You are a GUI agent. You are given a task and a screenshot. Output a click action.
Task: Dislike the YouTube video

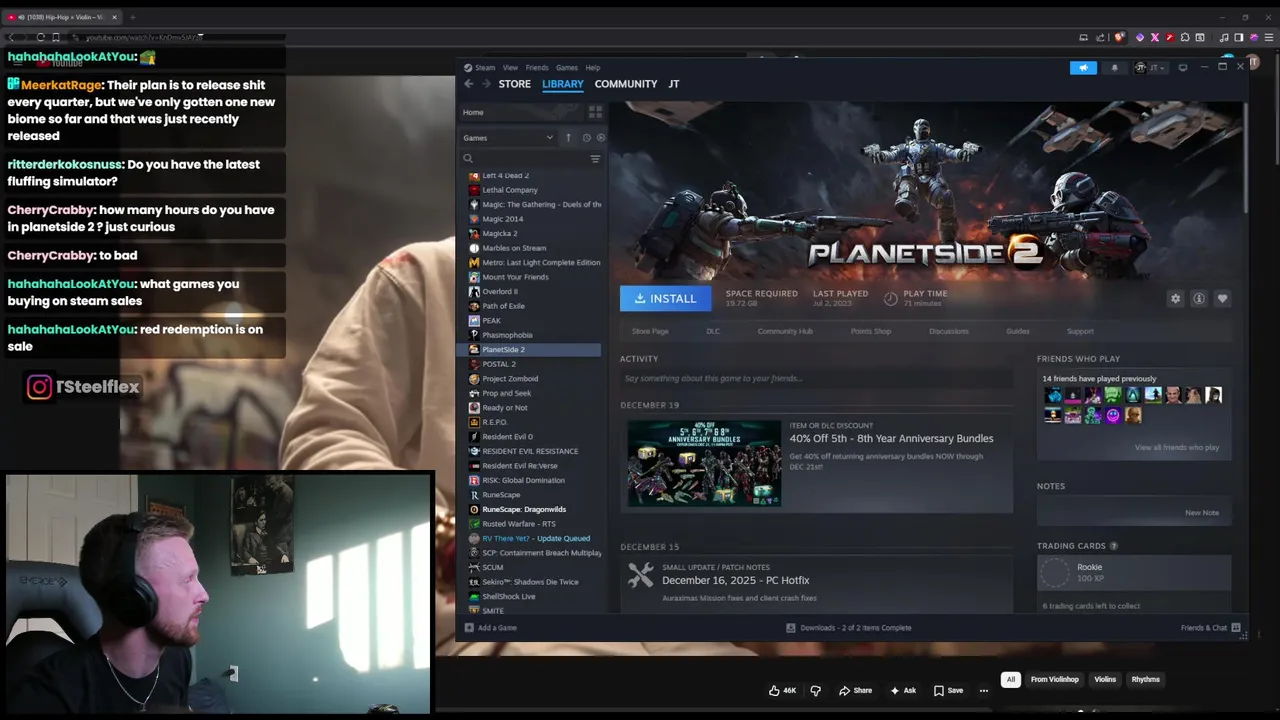tap(815, 690)
